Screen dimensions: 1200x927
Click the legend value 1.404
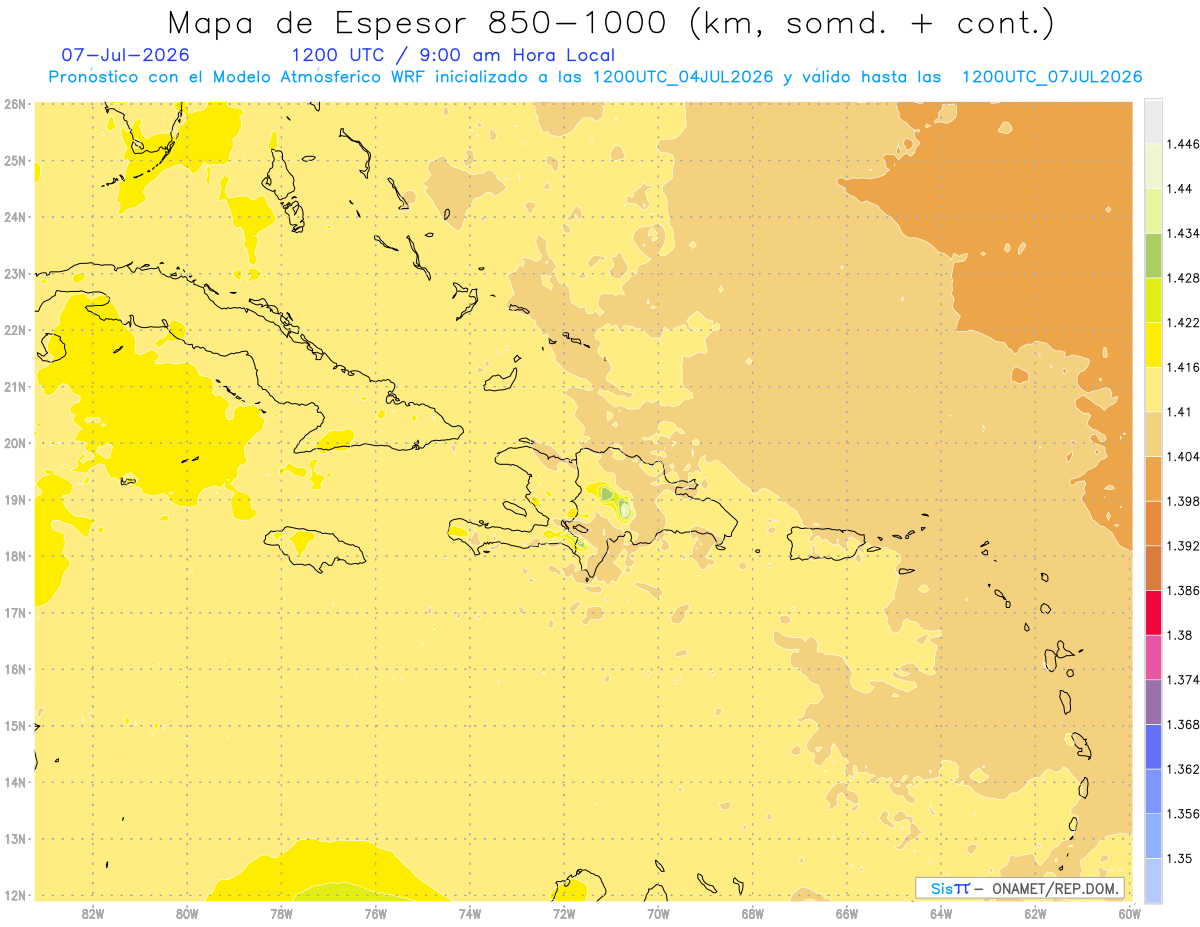coord(1185,457)
